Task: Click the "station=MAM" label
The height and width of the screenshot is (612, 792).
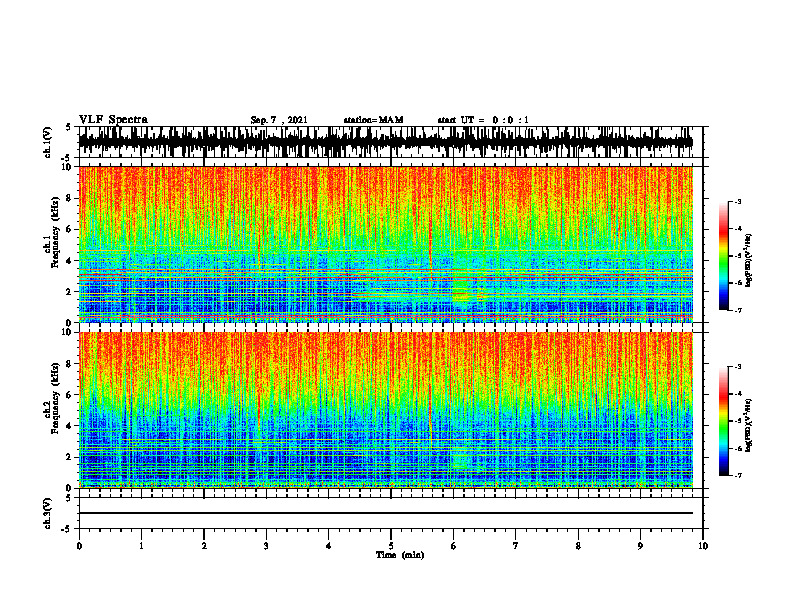Action: pos(373,120)
